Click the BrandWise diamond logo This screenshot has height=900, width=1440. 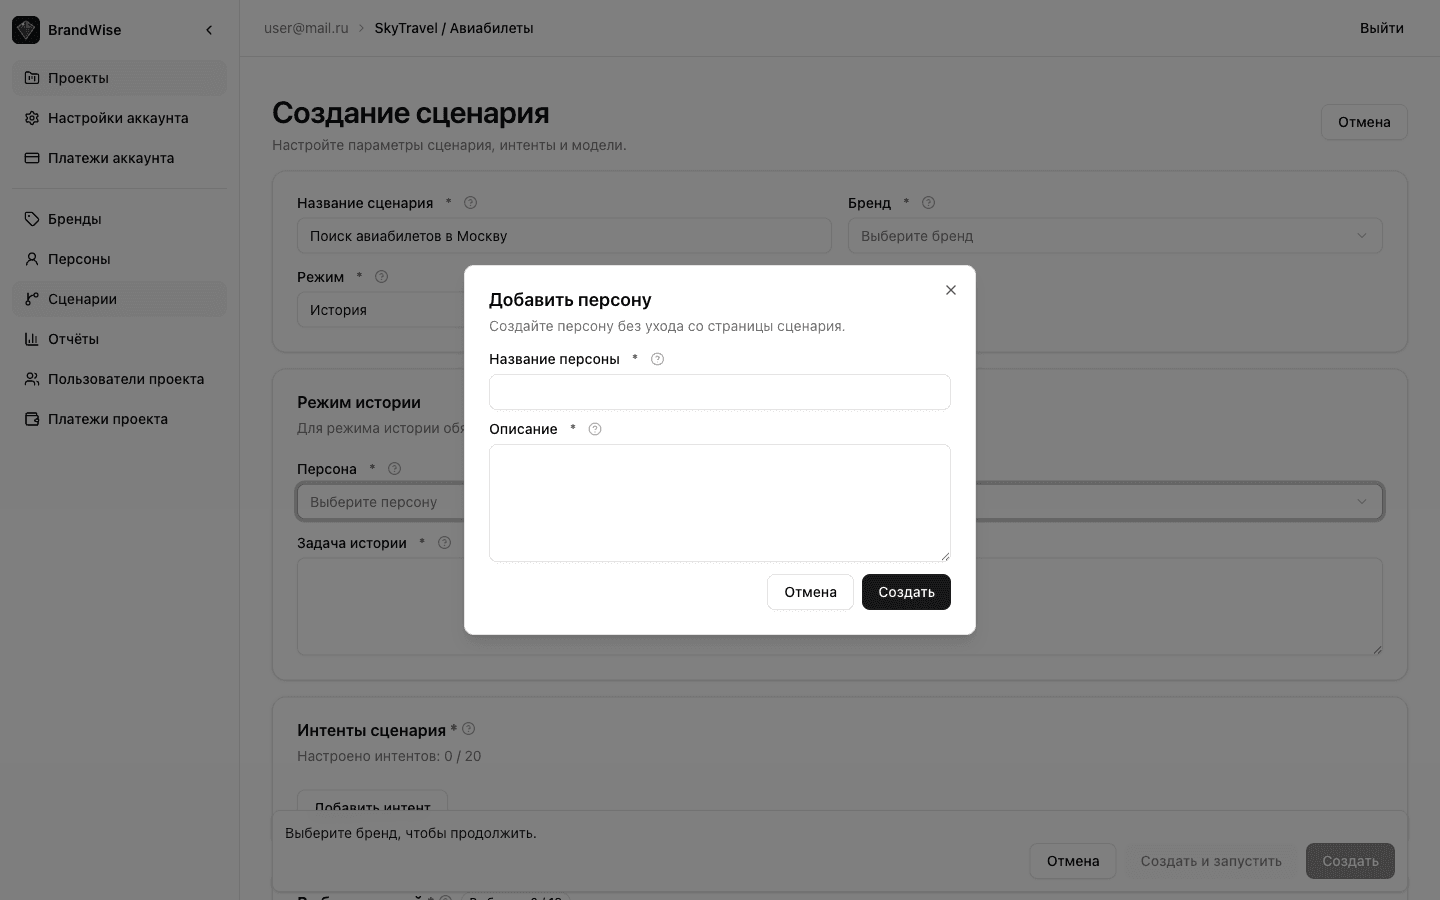tap(25, 29)
